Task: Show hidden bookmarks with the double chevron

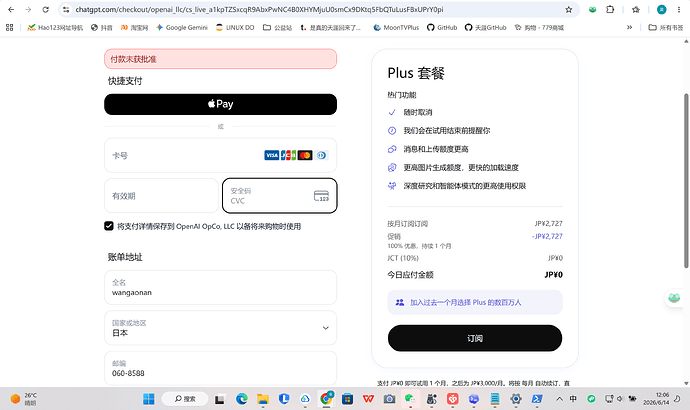Action: click(x=629, y=27)
